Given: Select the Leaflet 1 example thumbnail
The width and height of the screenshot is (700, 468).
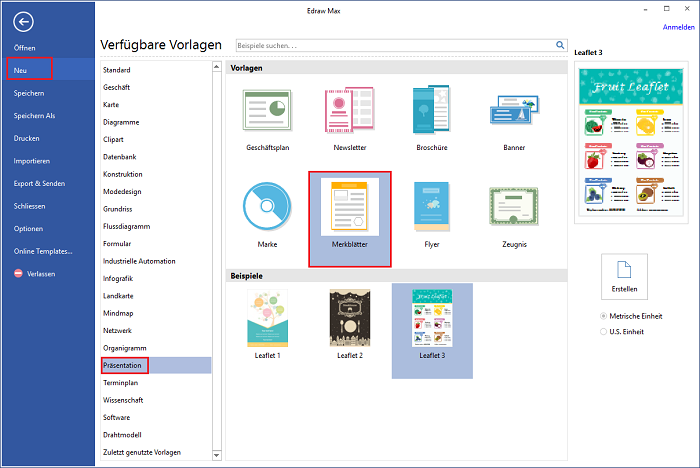Looking at the screenshot, I should 267,318.
